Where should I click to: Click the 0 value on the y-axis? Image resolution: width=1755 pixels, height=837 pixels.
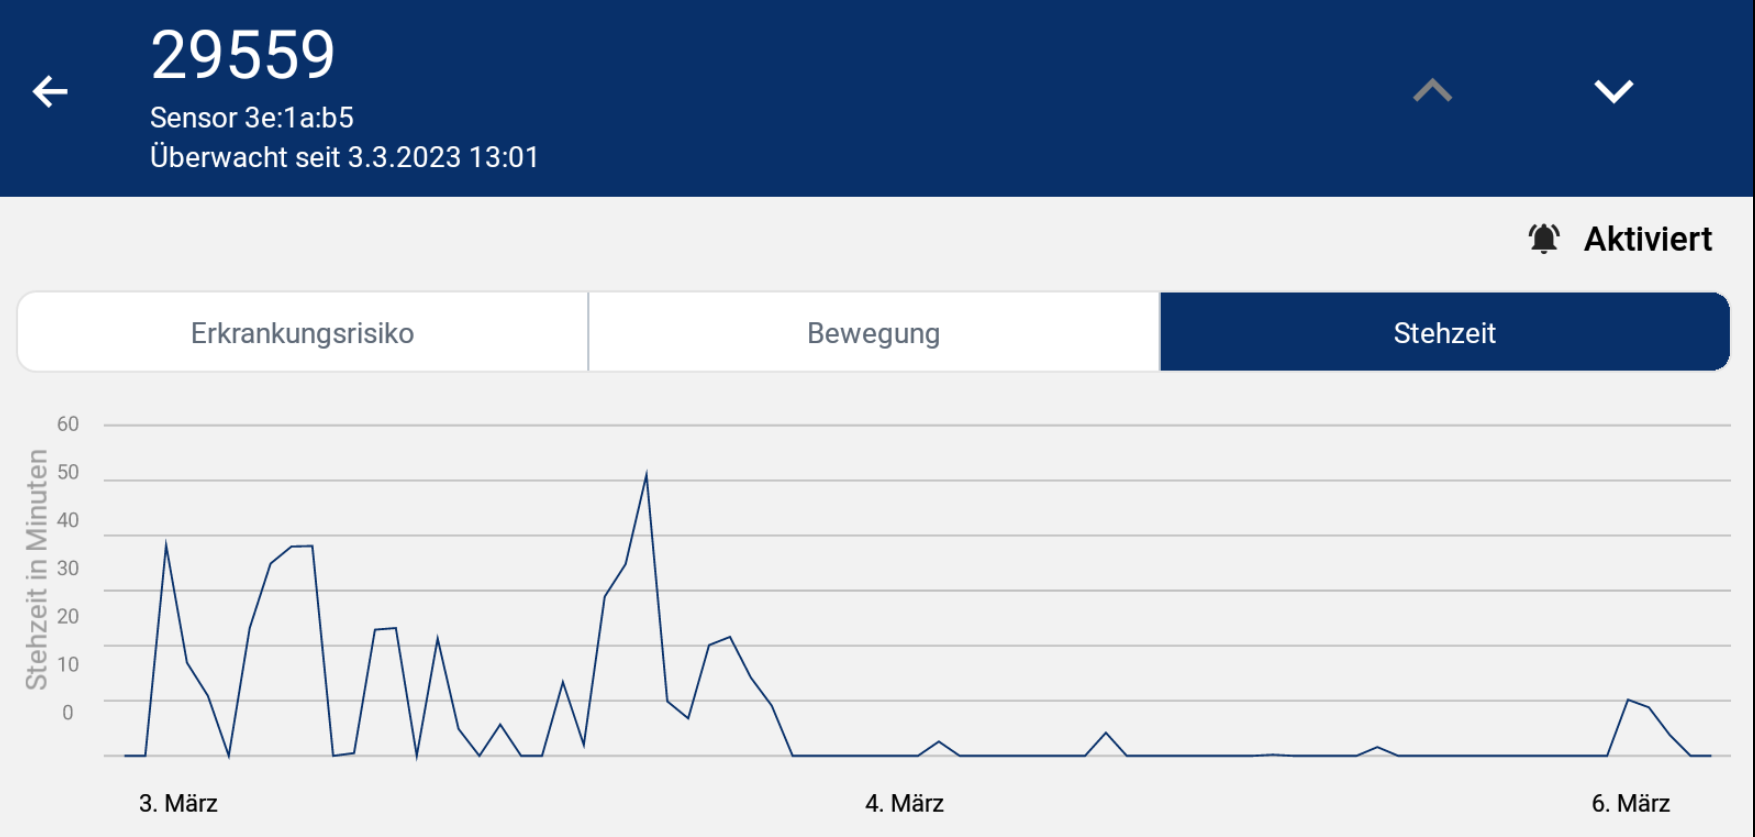pyautogui.click(x=68, y=712)
